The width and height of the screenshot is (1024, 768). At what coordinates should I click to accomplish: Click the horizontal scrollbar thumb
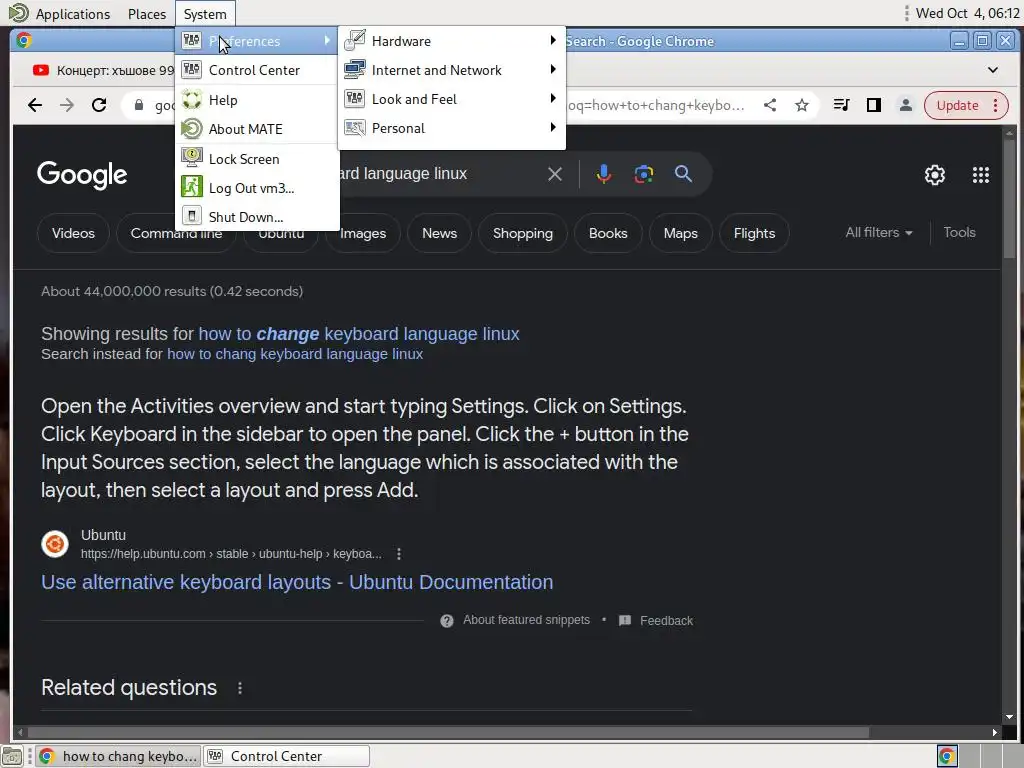[x=448, y=733]
